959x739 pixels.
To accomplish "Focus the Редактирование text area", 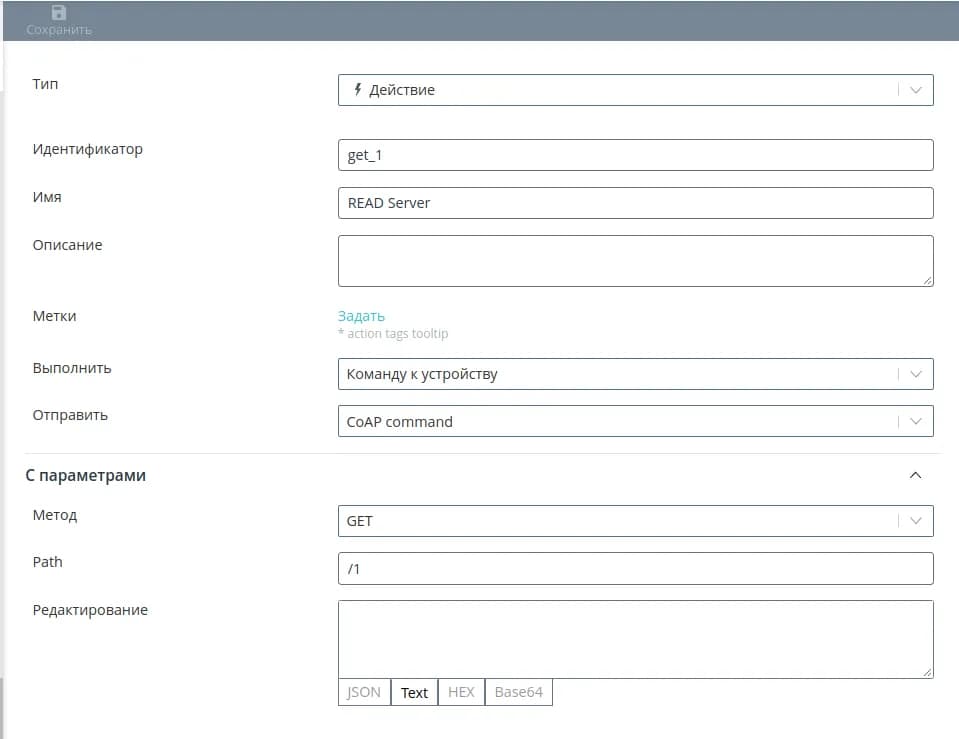I will click(635, 639).
